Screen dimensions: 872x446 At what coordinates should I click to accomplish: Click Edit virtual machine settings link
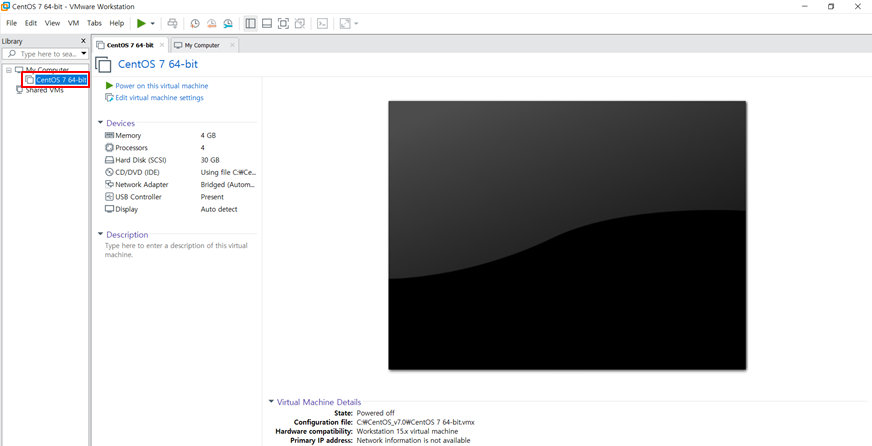coord(160,98)
